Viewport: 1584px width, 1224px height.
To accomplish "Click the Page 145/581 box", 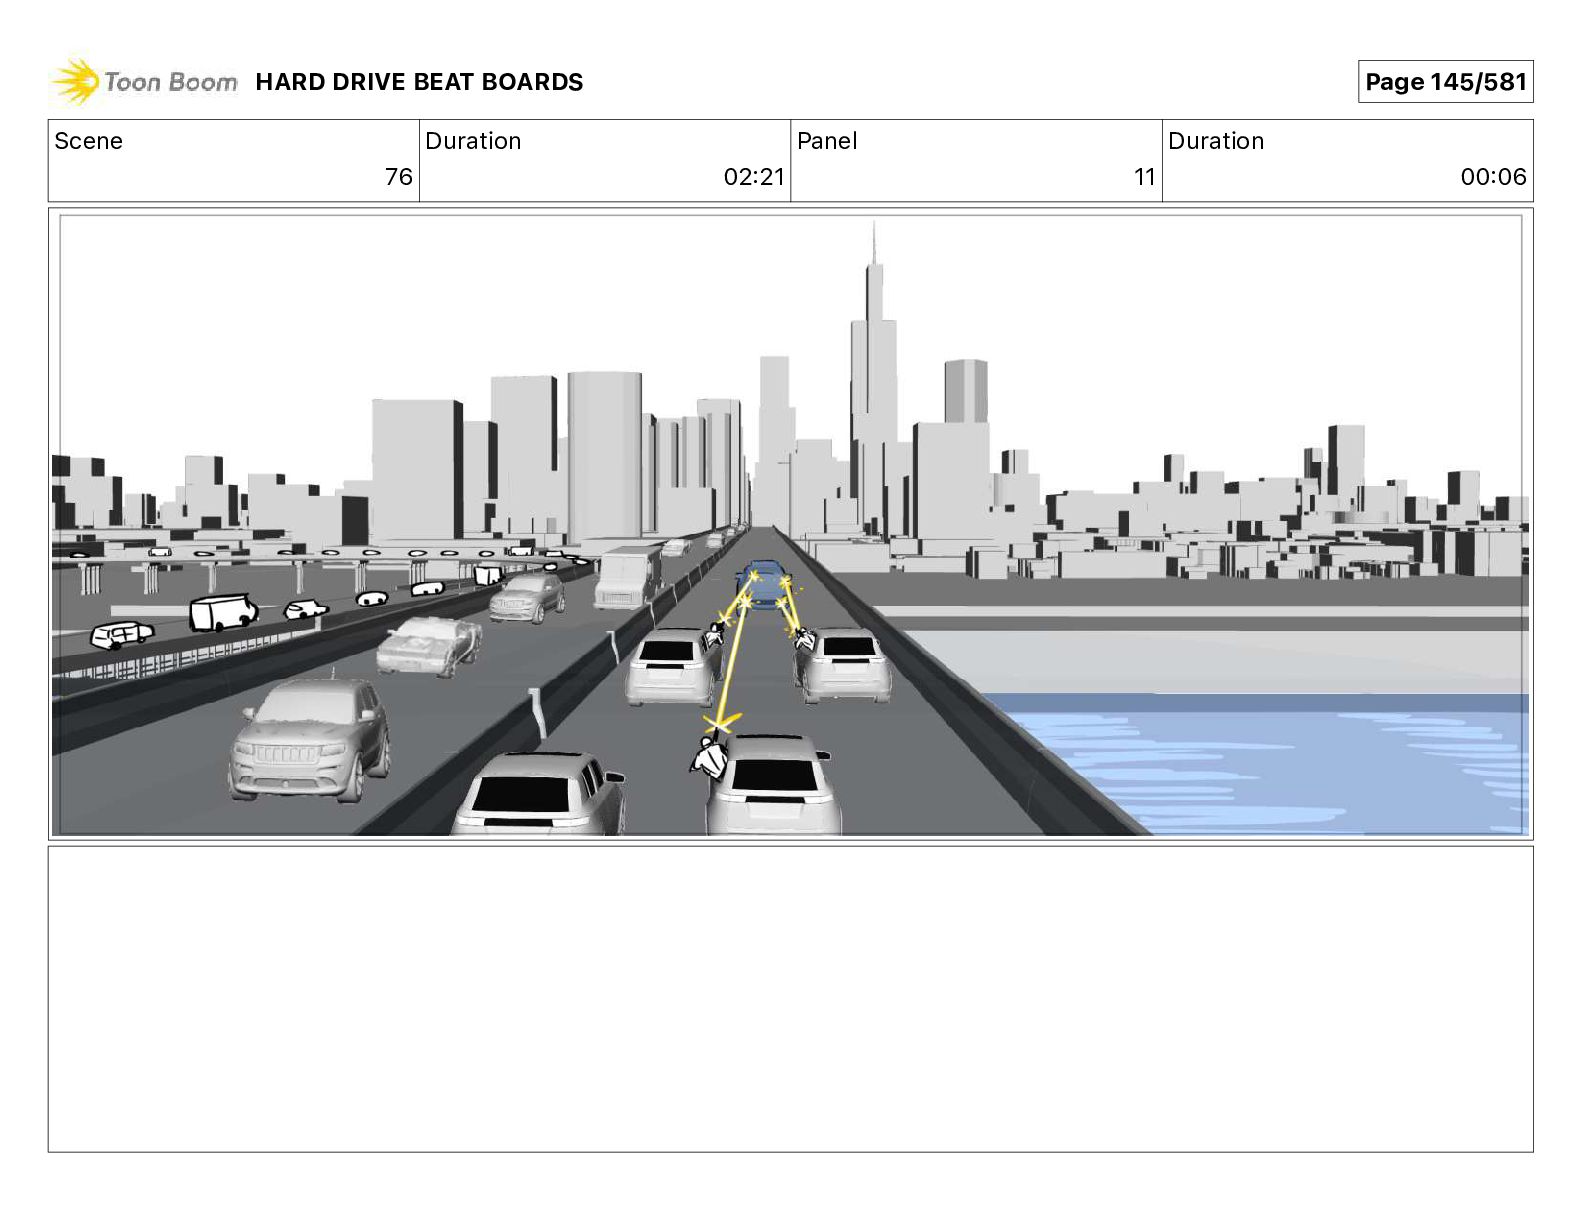I will (1445, 82).
